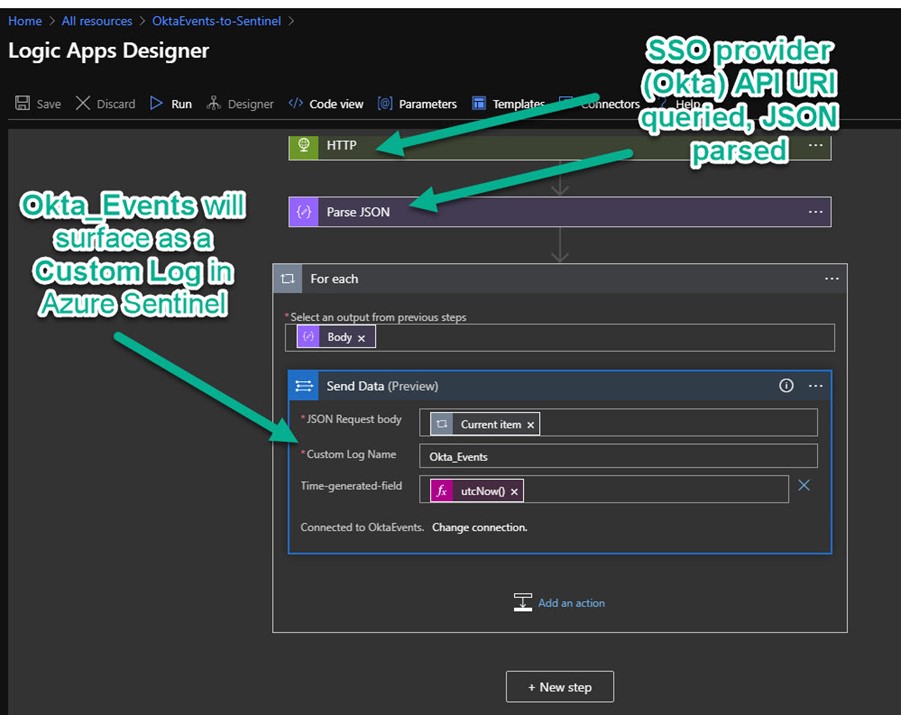
Task: Remove the Current item token
Action: coord(531,425)
